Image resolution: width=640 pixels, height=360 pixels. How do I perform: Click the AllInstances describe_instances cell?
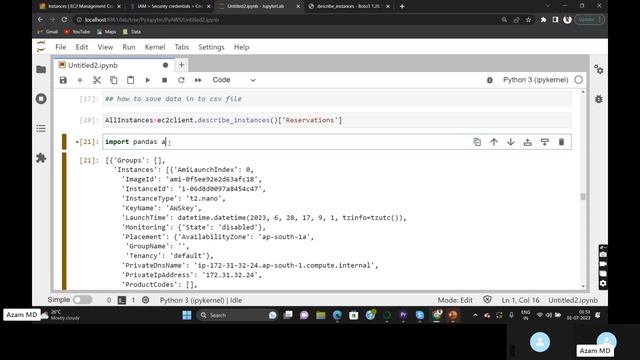337,120
